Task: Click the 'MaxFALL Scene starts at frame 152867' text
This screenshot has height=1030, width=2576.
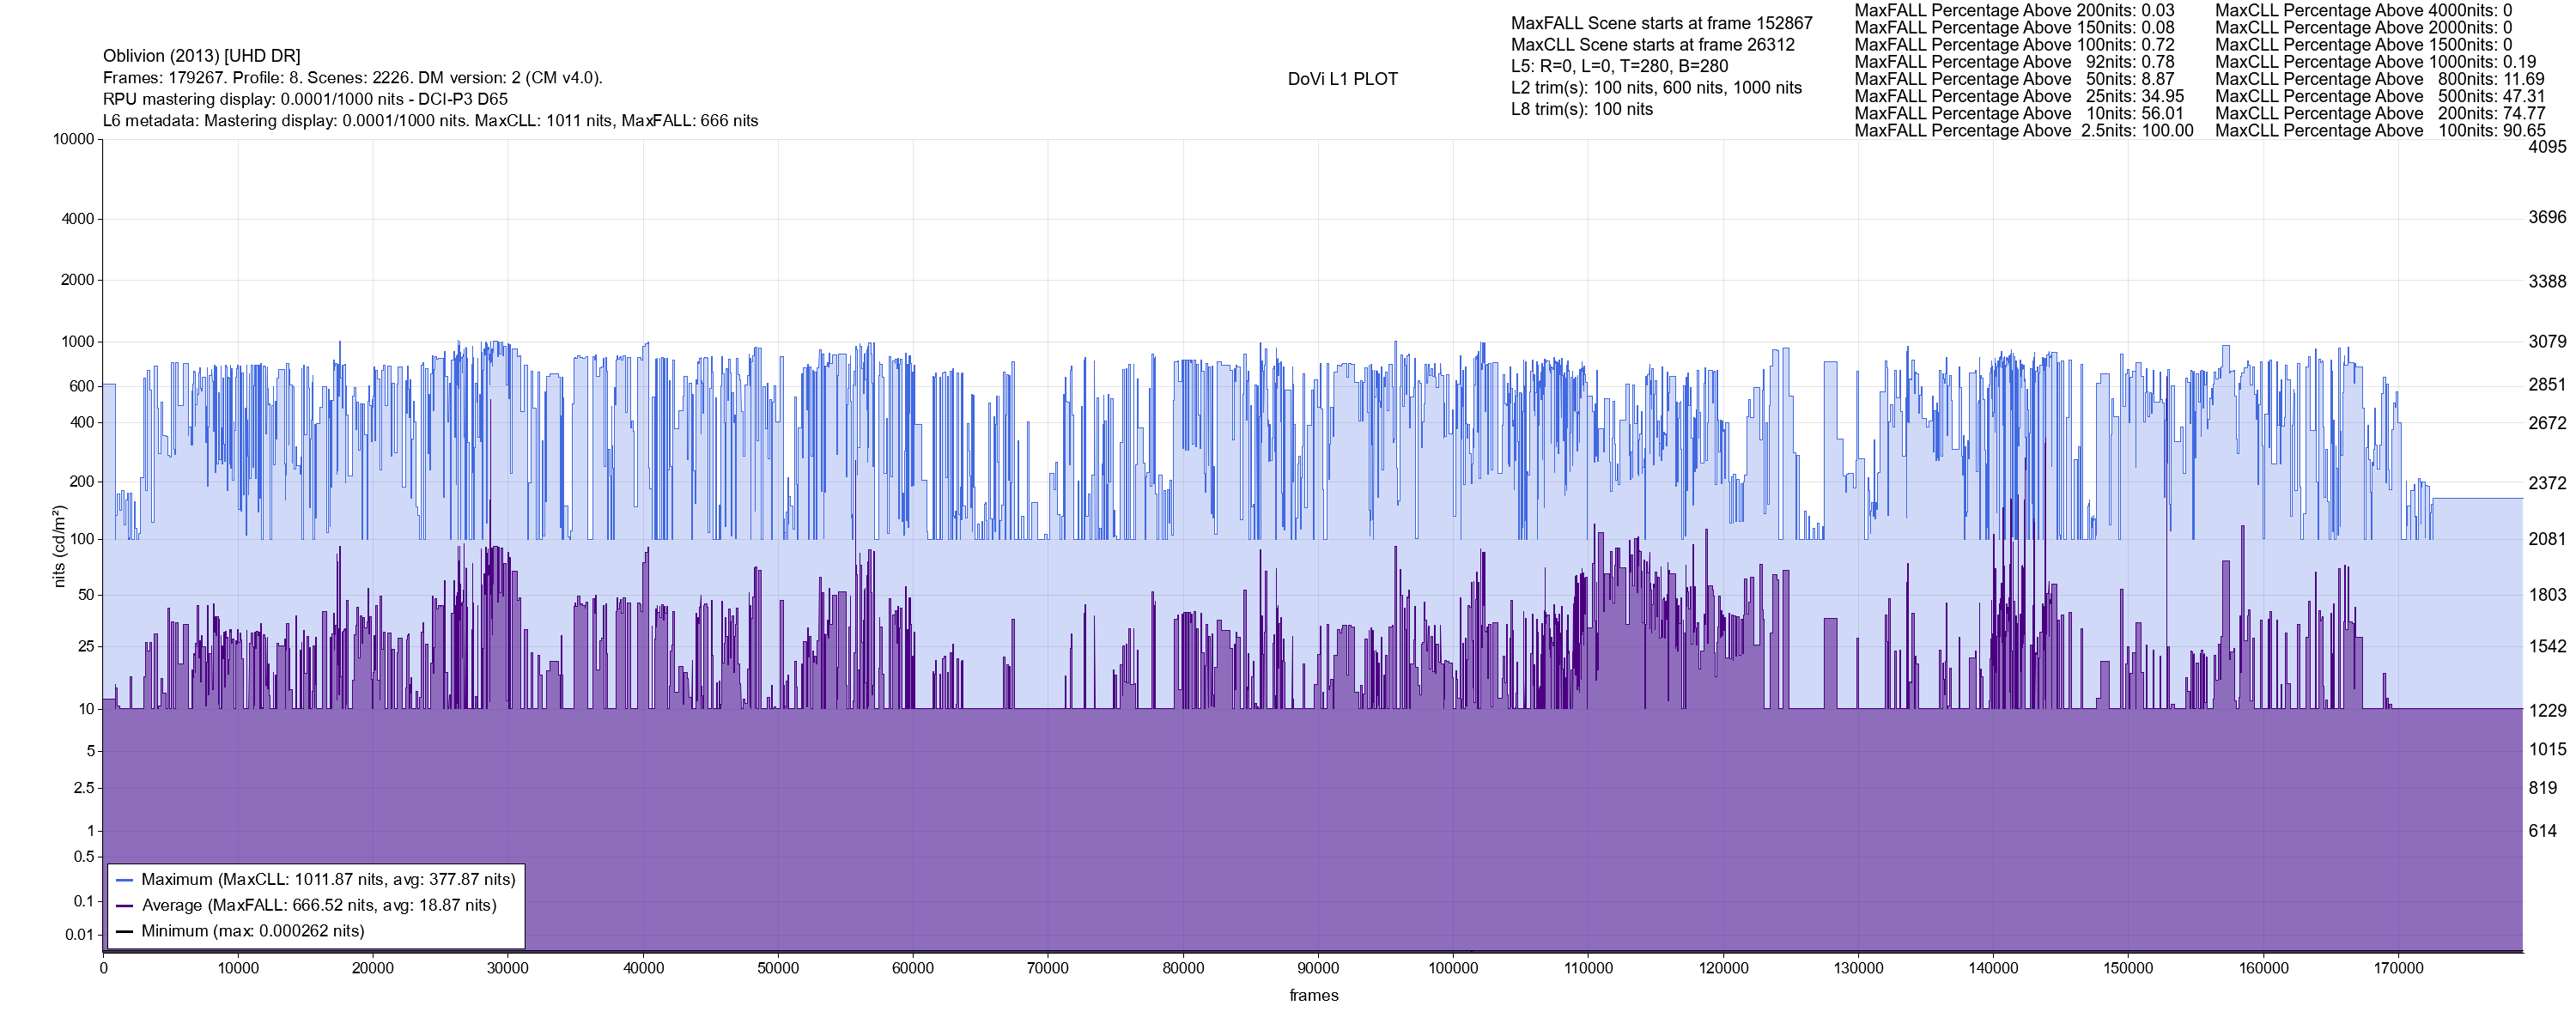Action: pos(1661,23)
